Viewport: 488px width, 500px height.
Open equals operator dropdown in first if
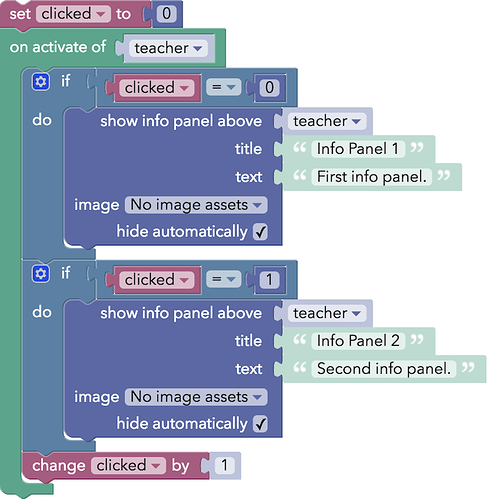pos(223,87)
